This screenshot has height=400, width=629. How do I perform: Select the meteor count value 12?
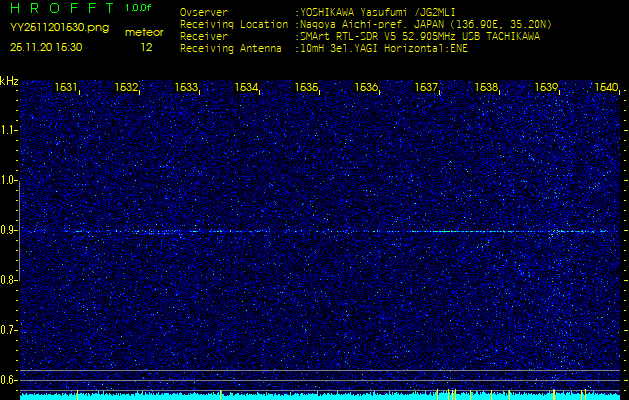pyautogui.click(x=147, y=46)
